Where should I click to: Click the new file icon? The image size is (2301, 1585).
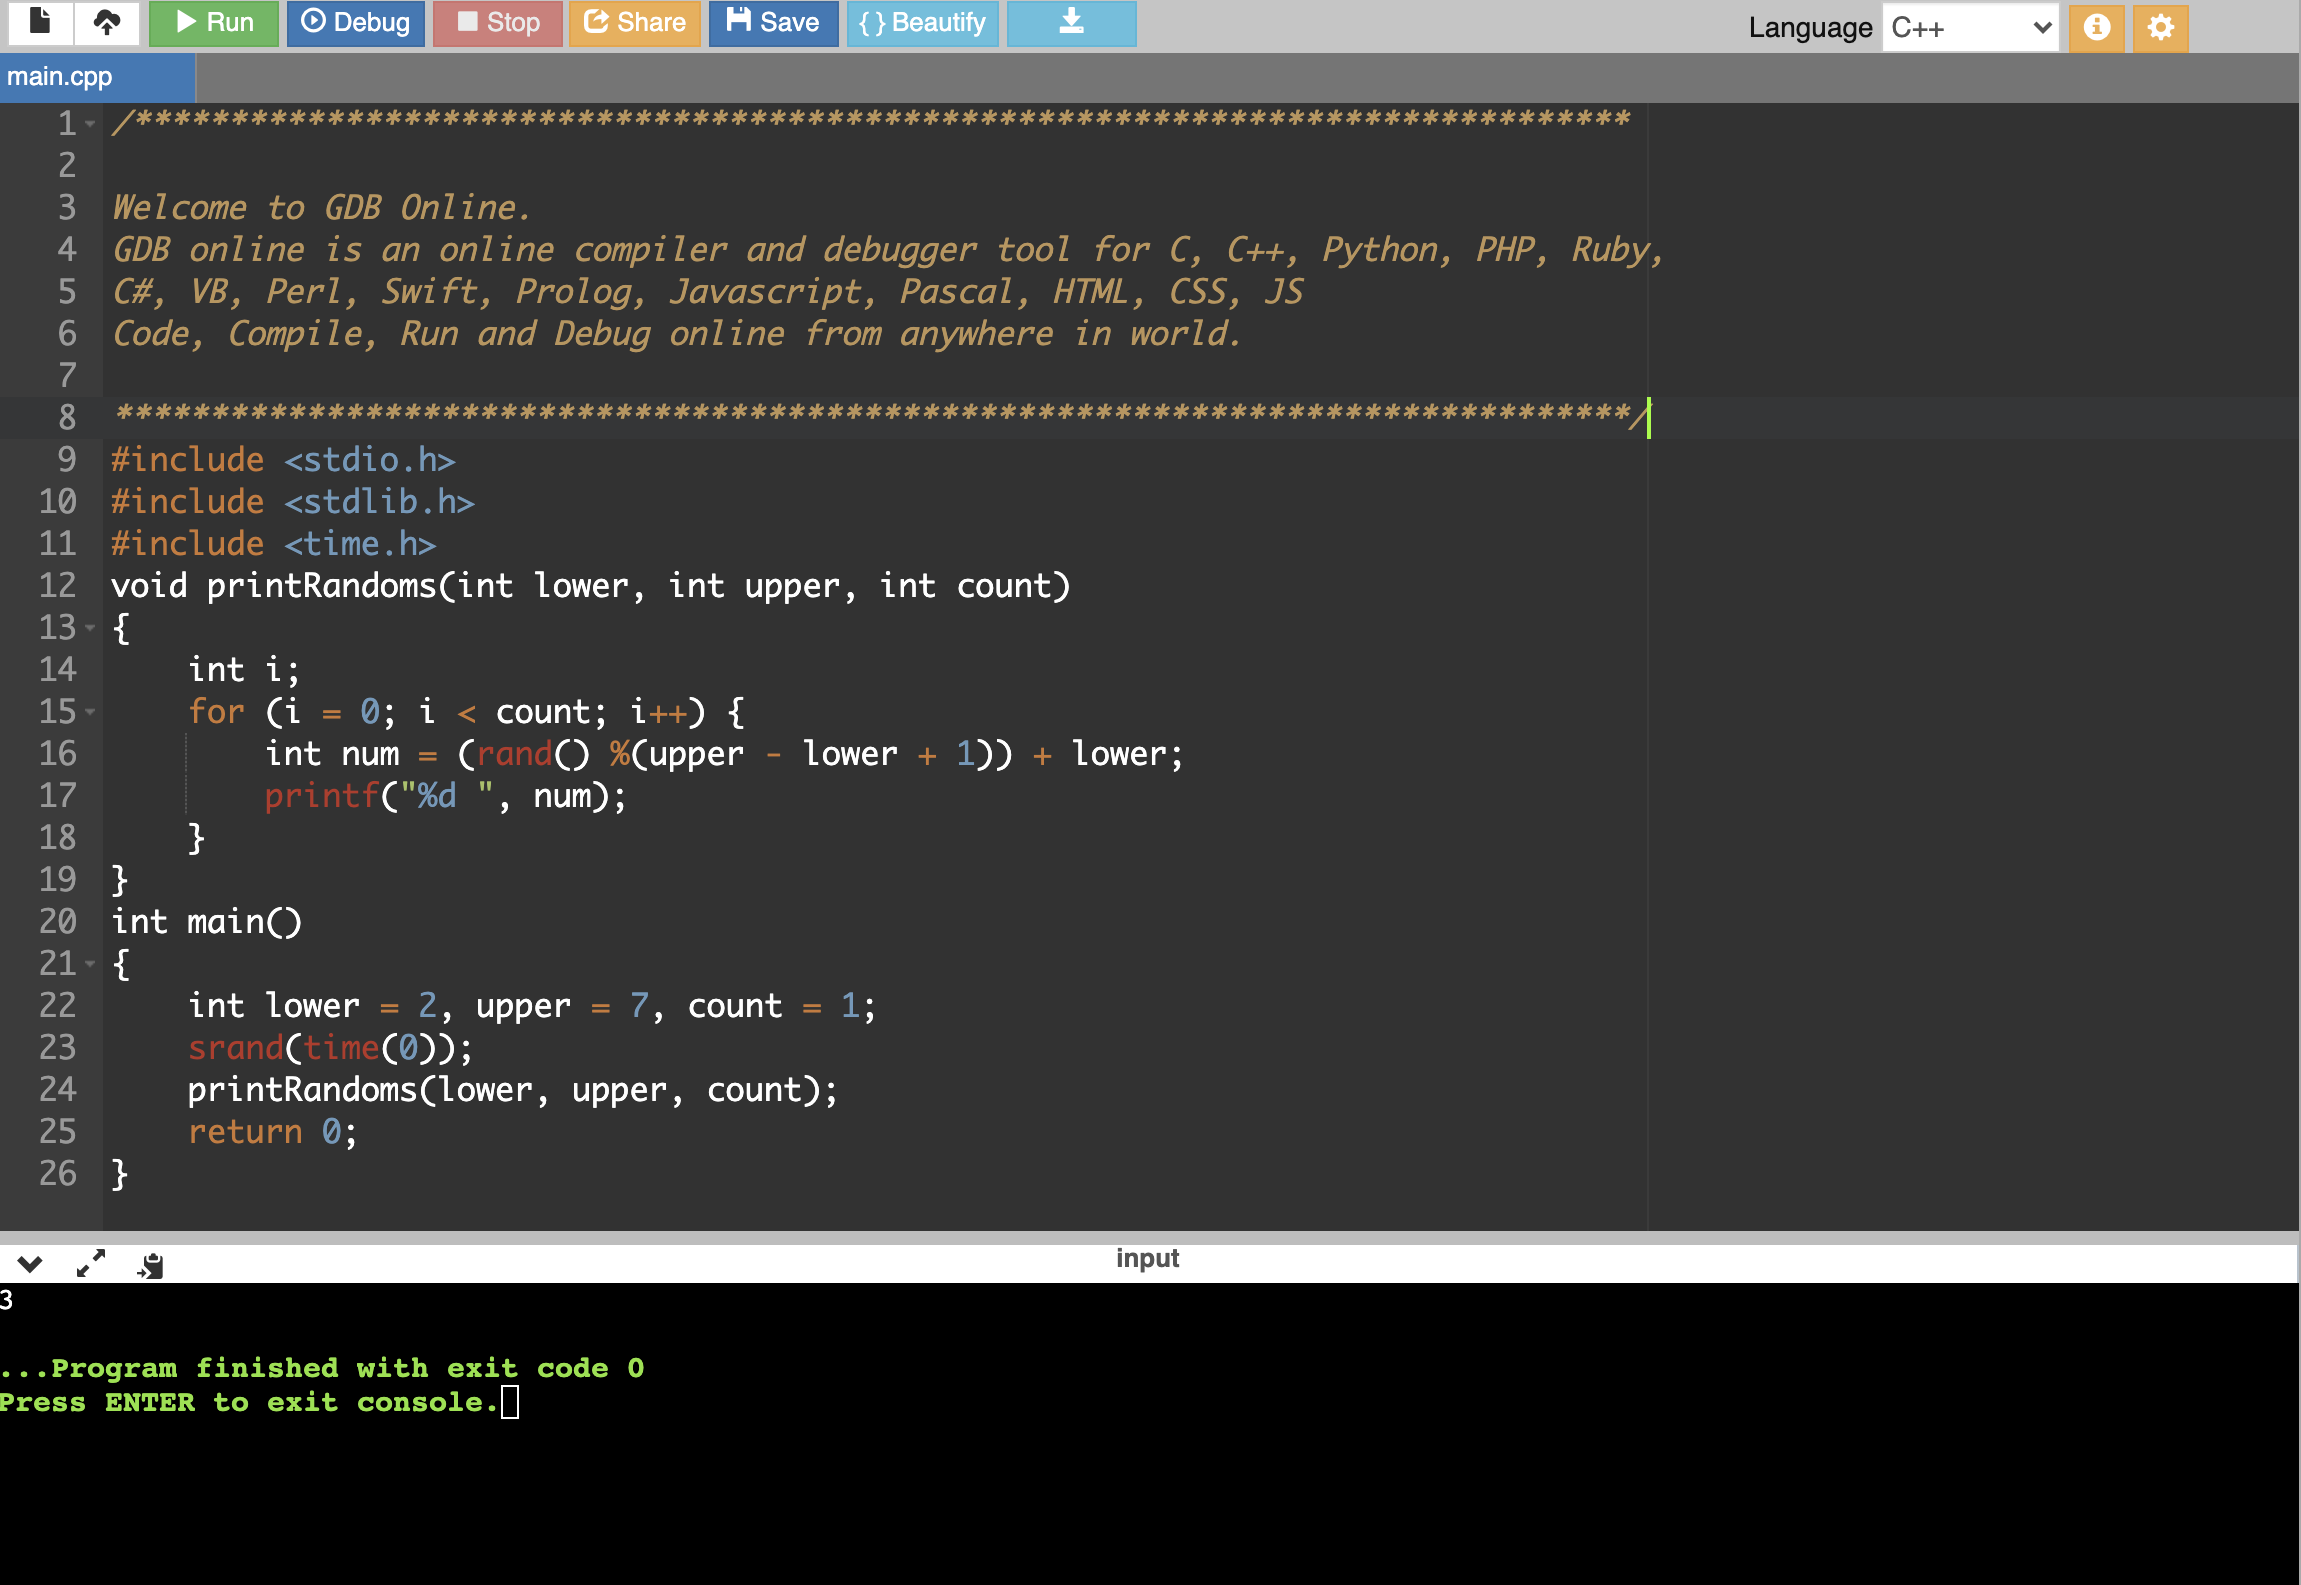40,22
